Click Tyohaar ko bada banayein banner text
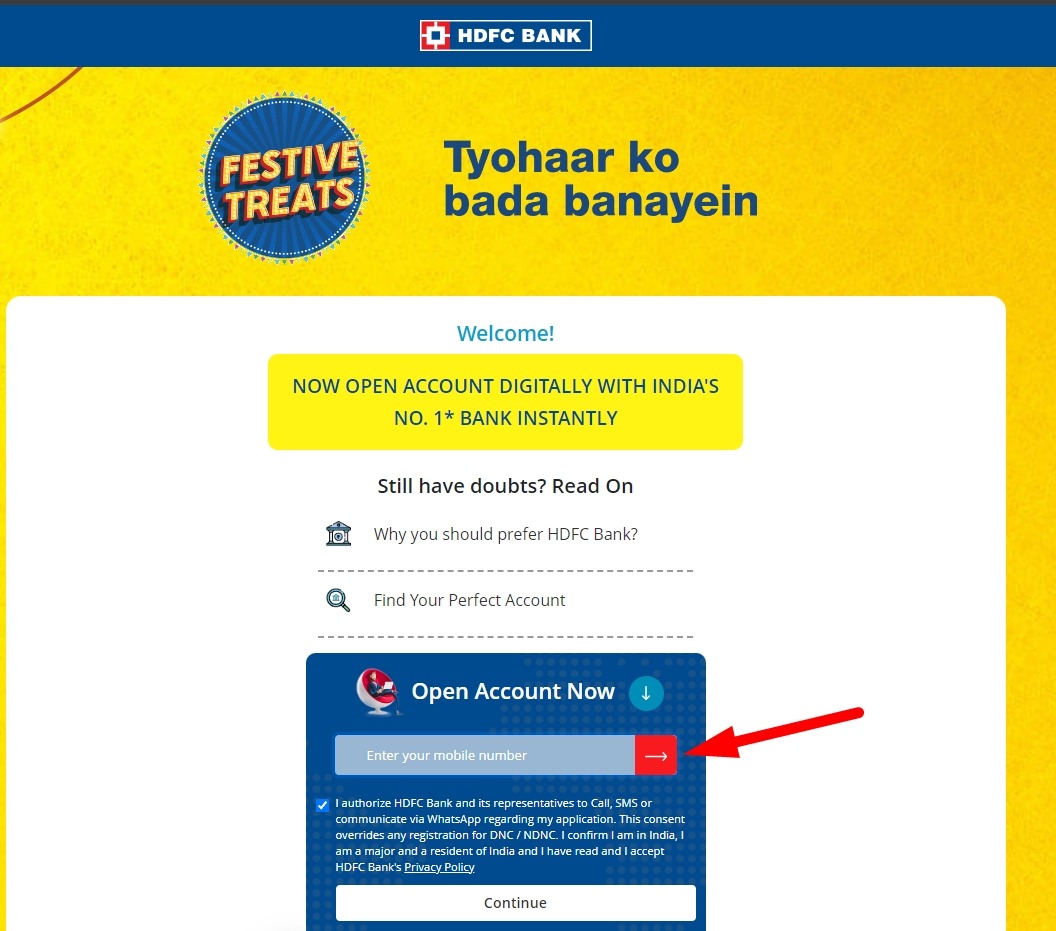 coord(601,179)
